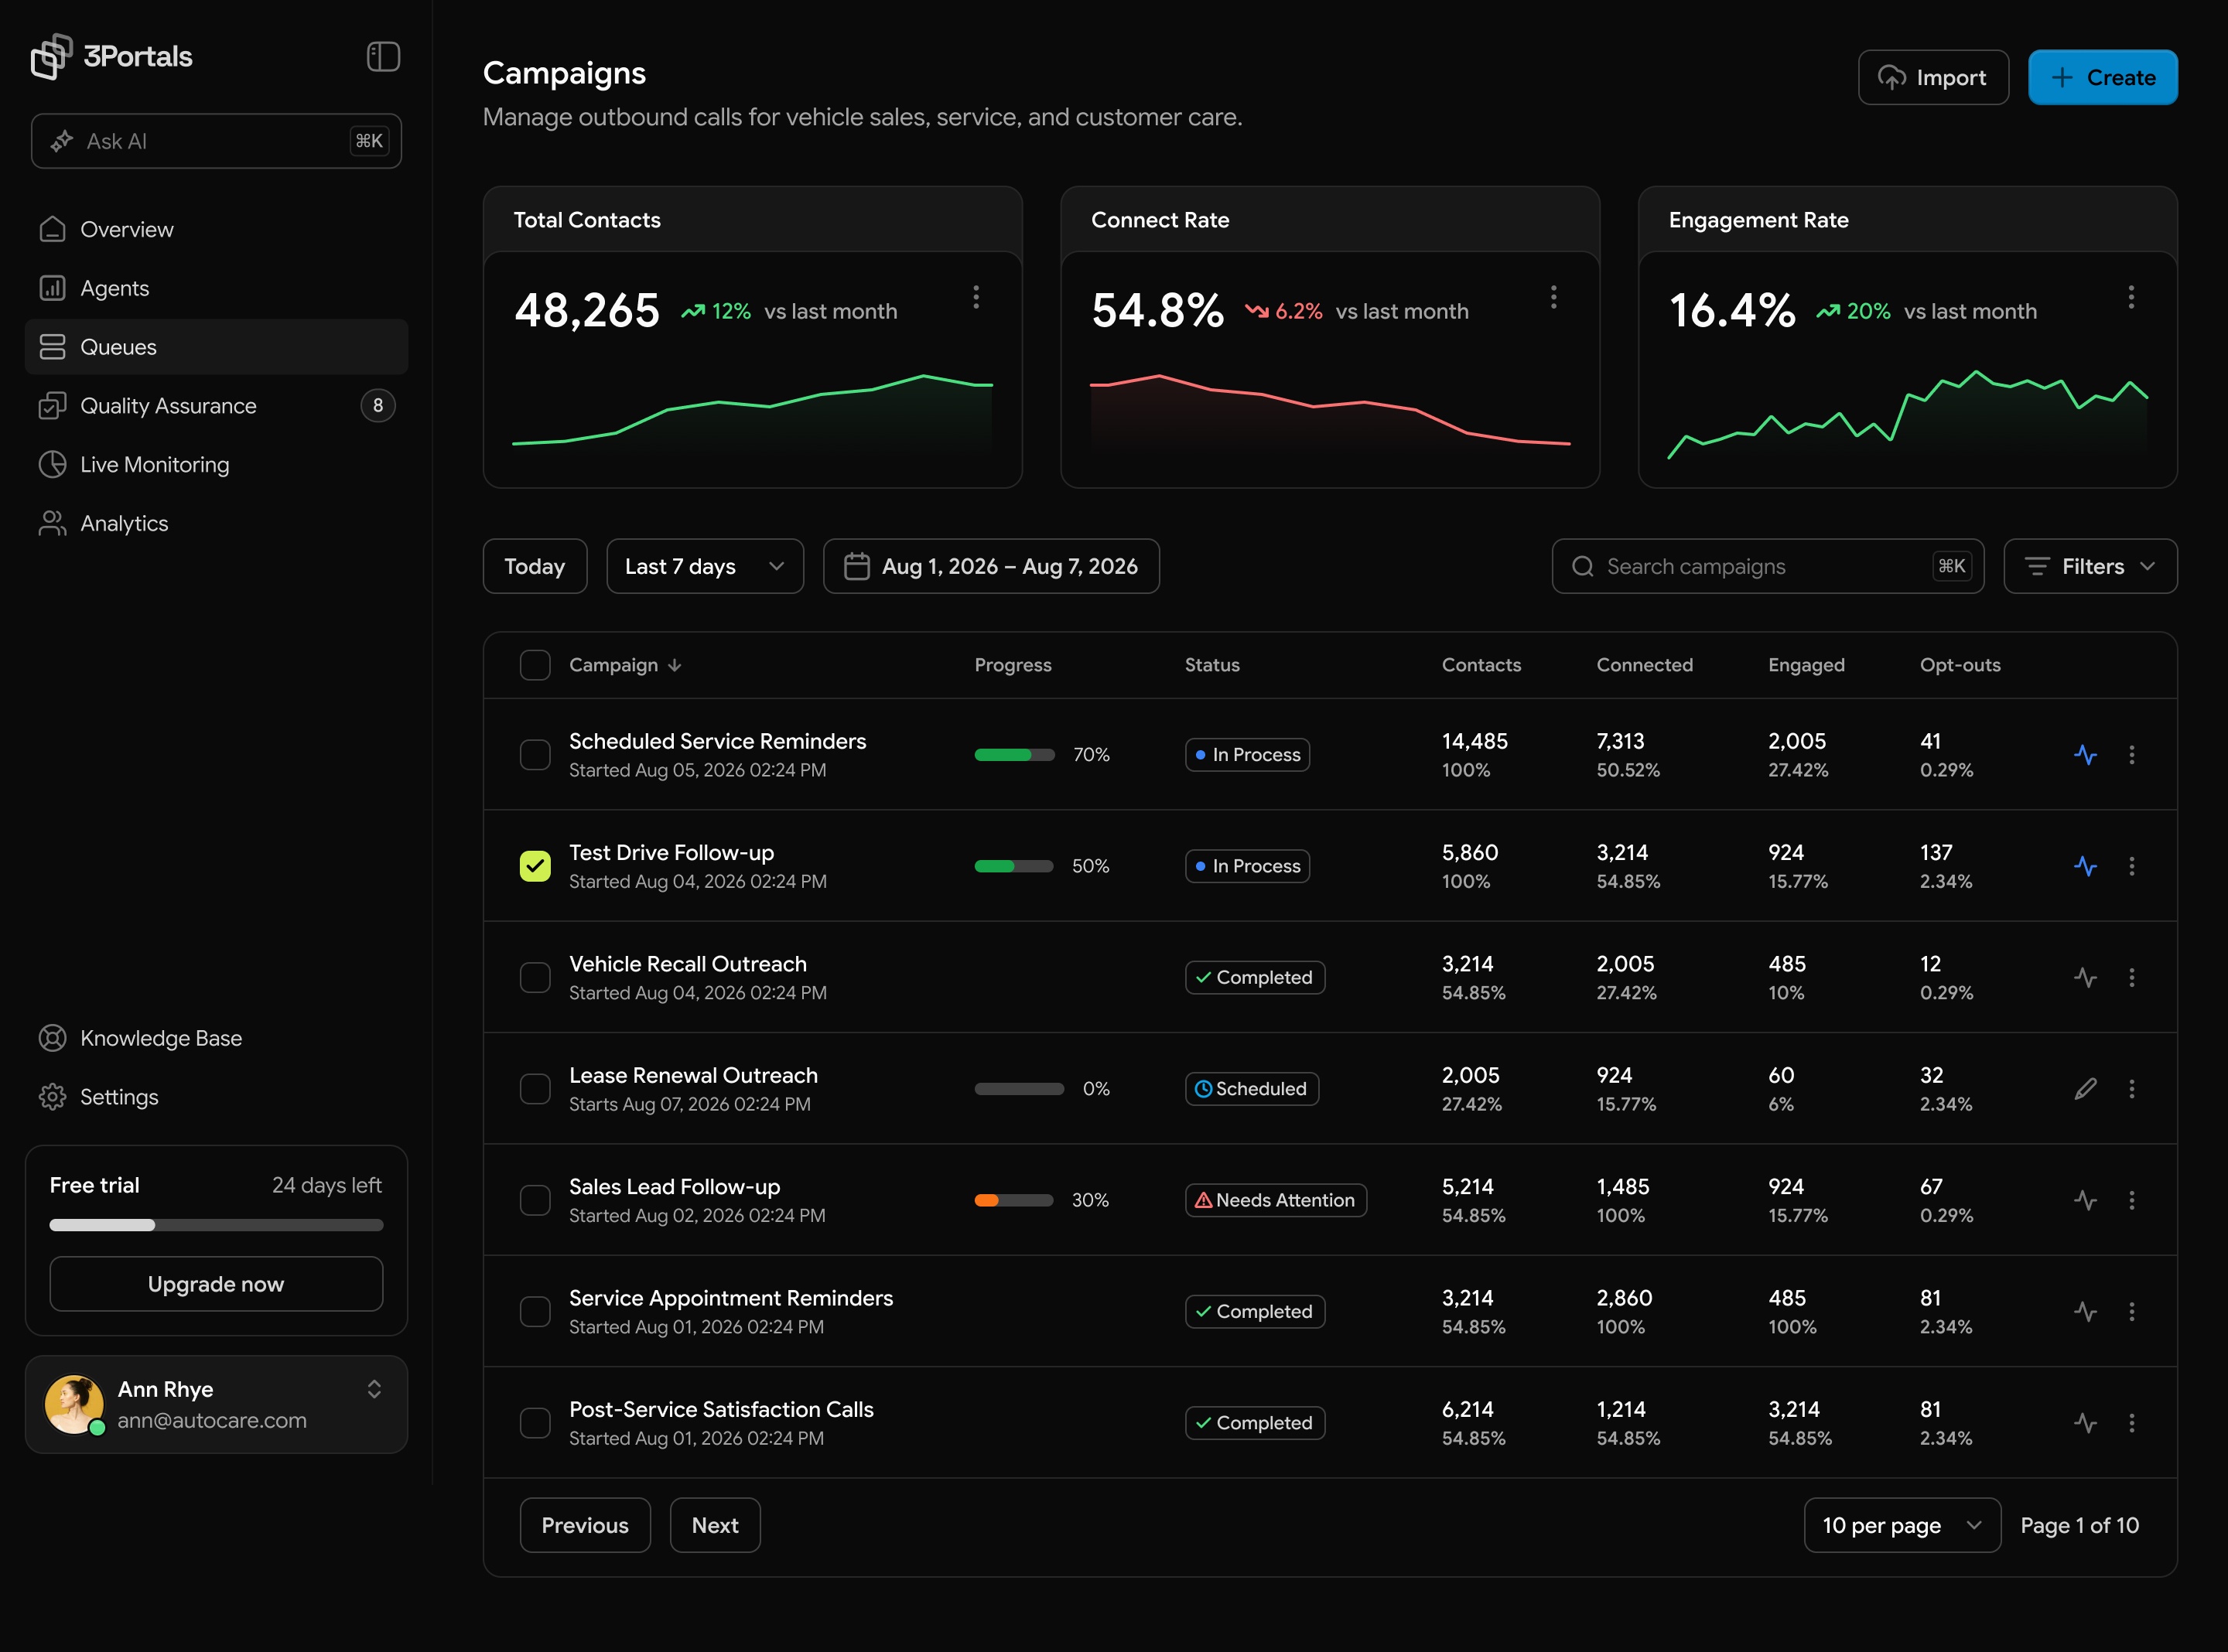Open the Aug 1 – Aug 7 date picker

coord(991,567)
